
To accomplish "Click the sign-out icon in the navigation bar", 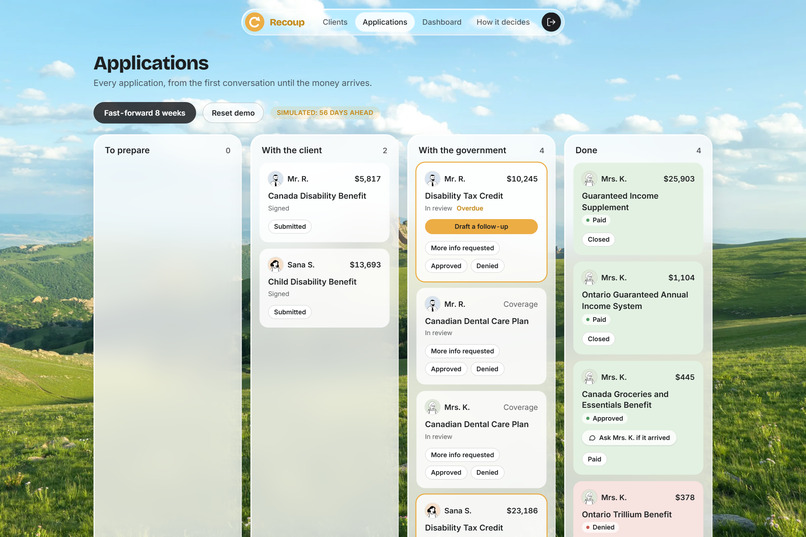I will pyautogui.click(x=551, y=22).
